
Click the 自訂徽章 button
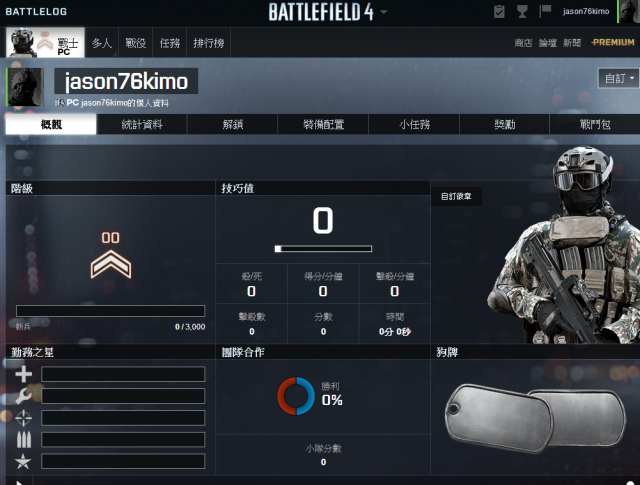tap(456, 196)
